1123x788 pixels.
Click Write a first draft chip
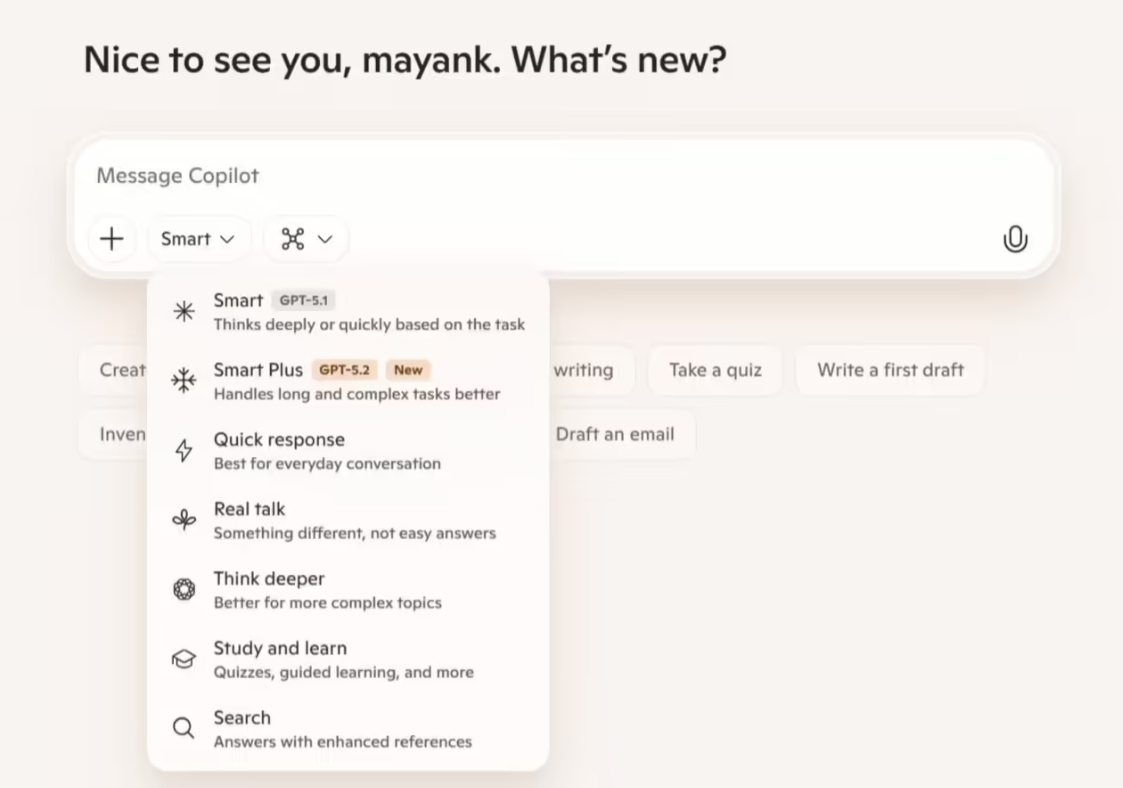click(890, 370)
